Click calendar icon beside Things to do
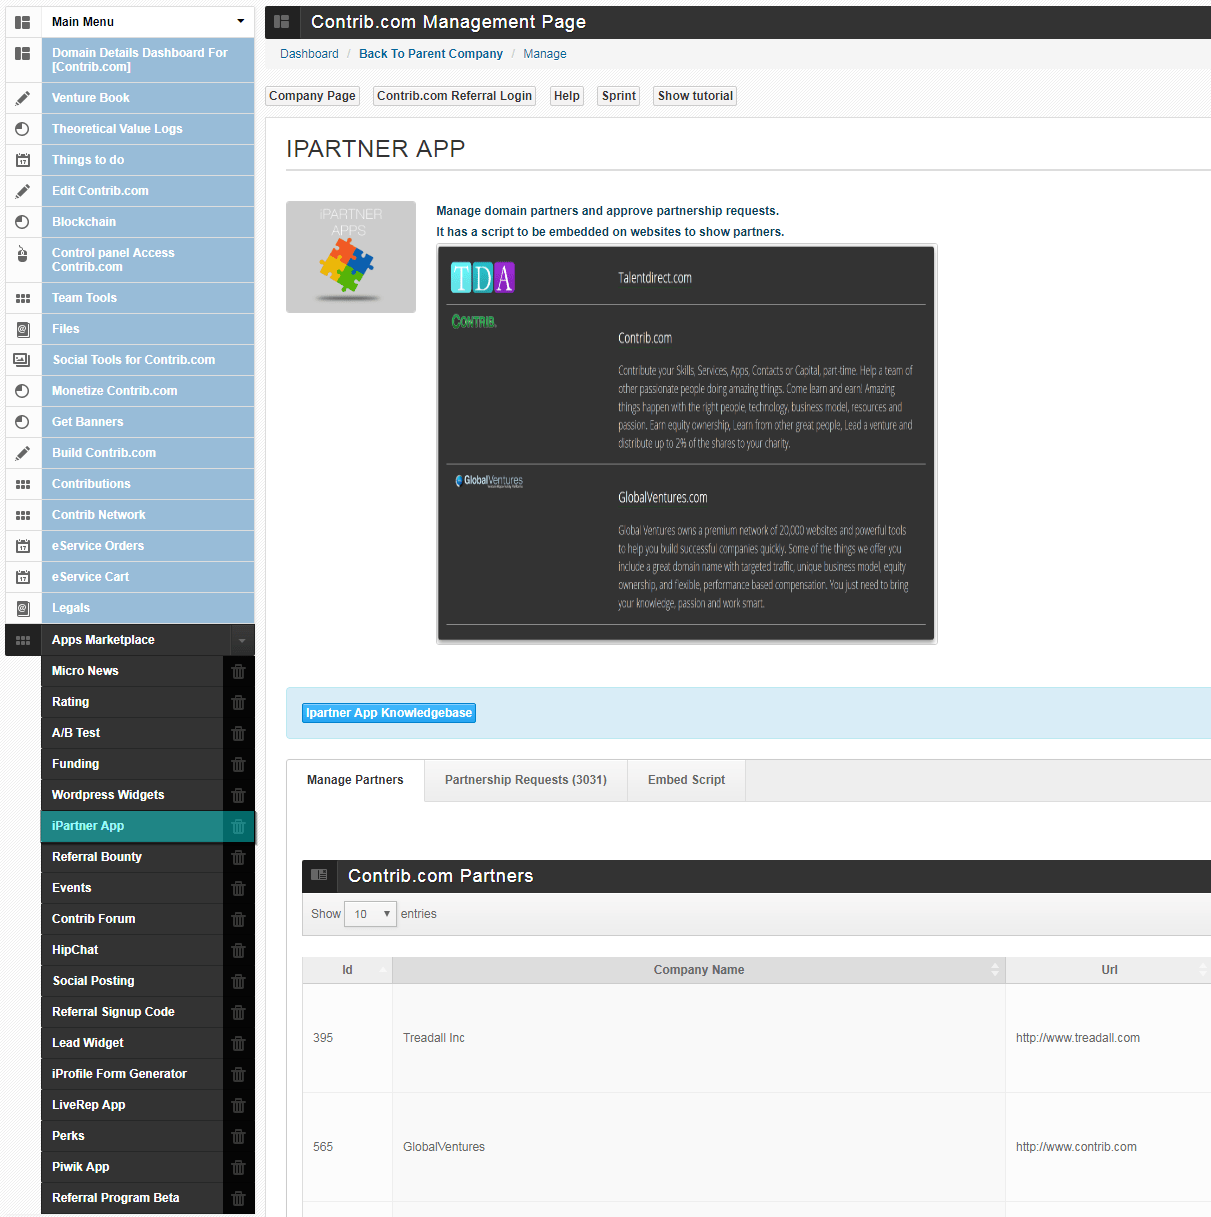 click(22, 160)
